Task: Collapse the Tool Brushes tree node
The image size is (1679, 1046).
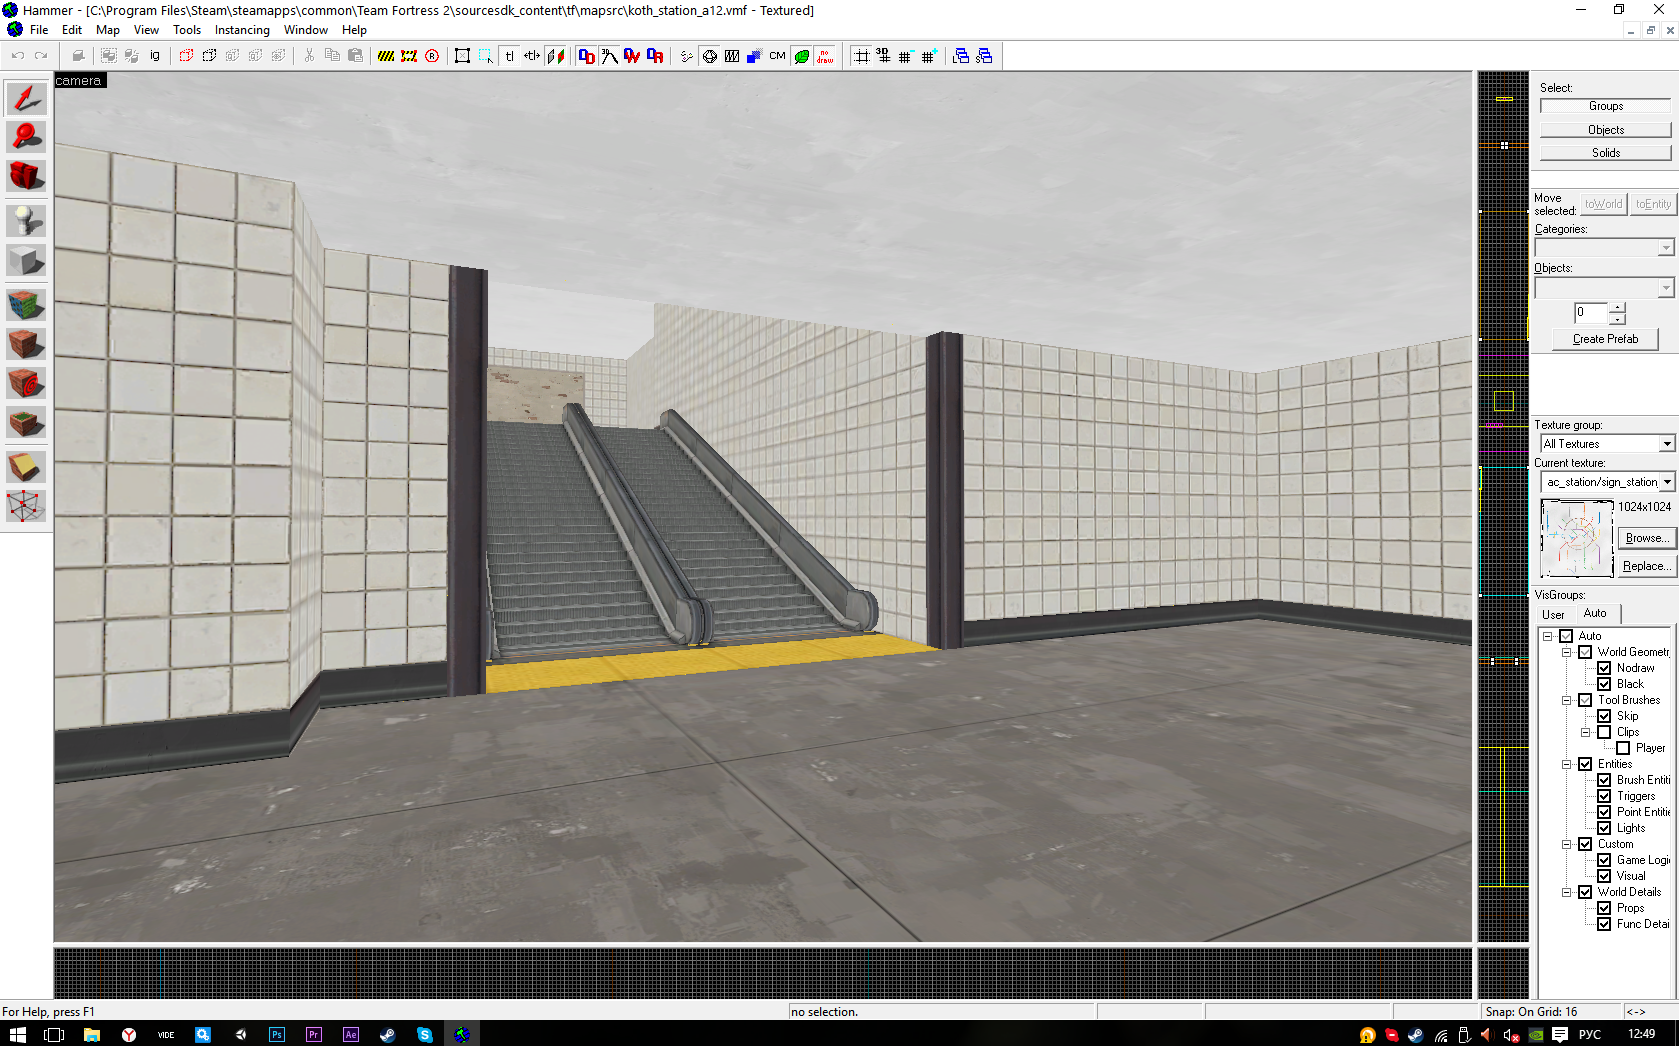Action: coord(1566,700)
